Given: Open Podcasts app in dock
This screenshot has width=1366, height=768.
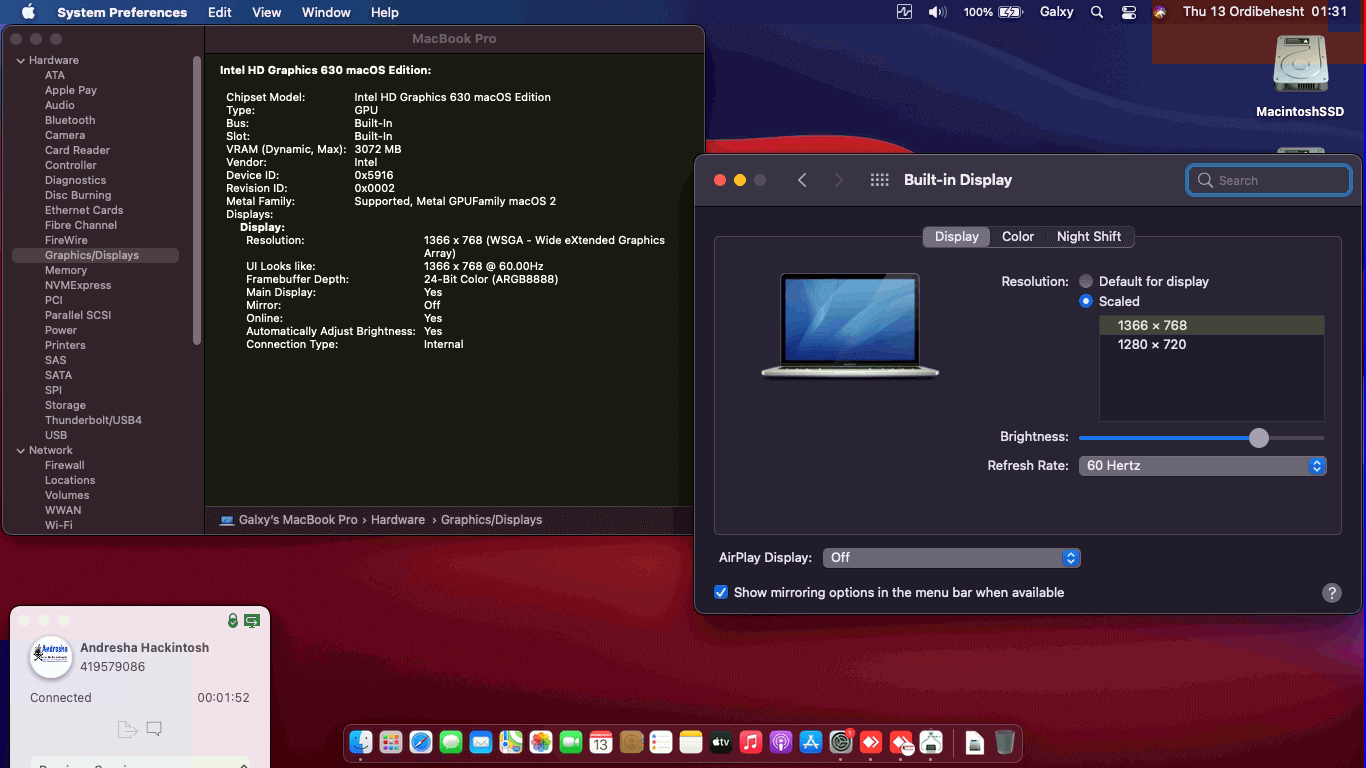Looking at the screenshot, I should pyautogui.click(x=781, y=742).
